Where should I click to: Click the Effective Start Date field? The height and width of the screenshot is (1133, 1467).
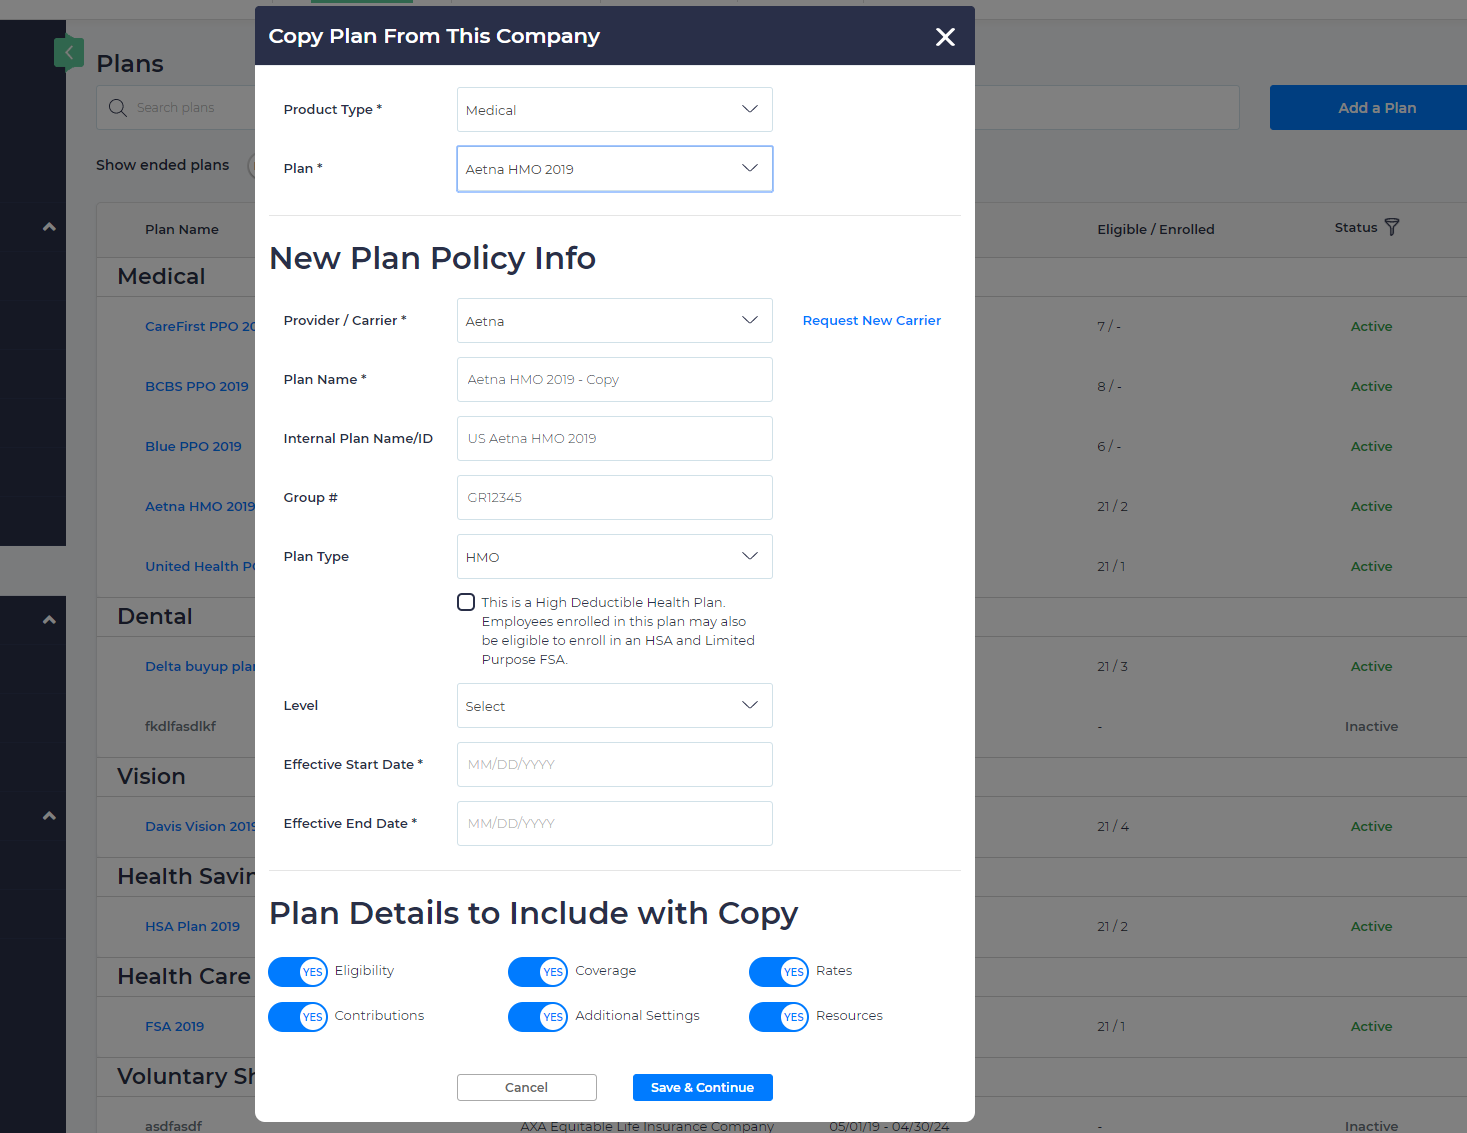[614, 764]
